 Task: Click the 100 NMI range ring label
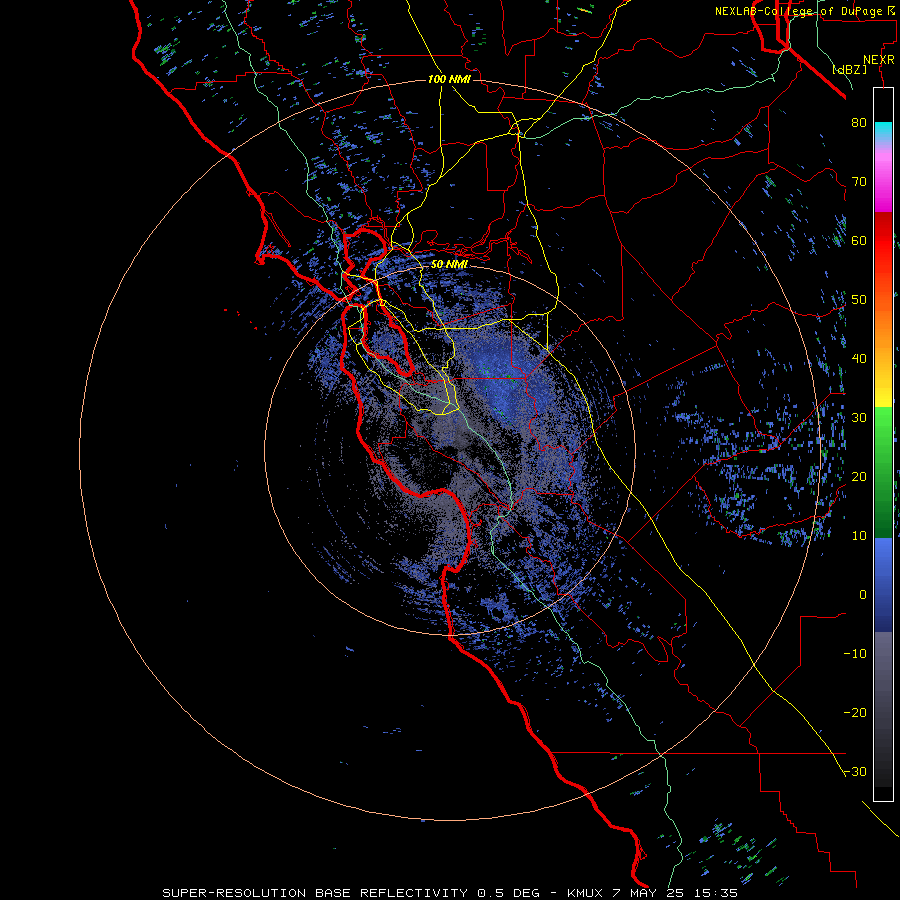coord(449,79)
